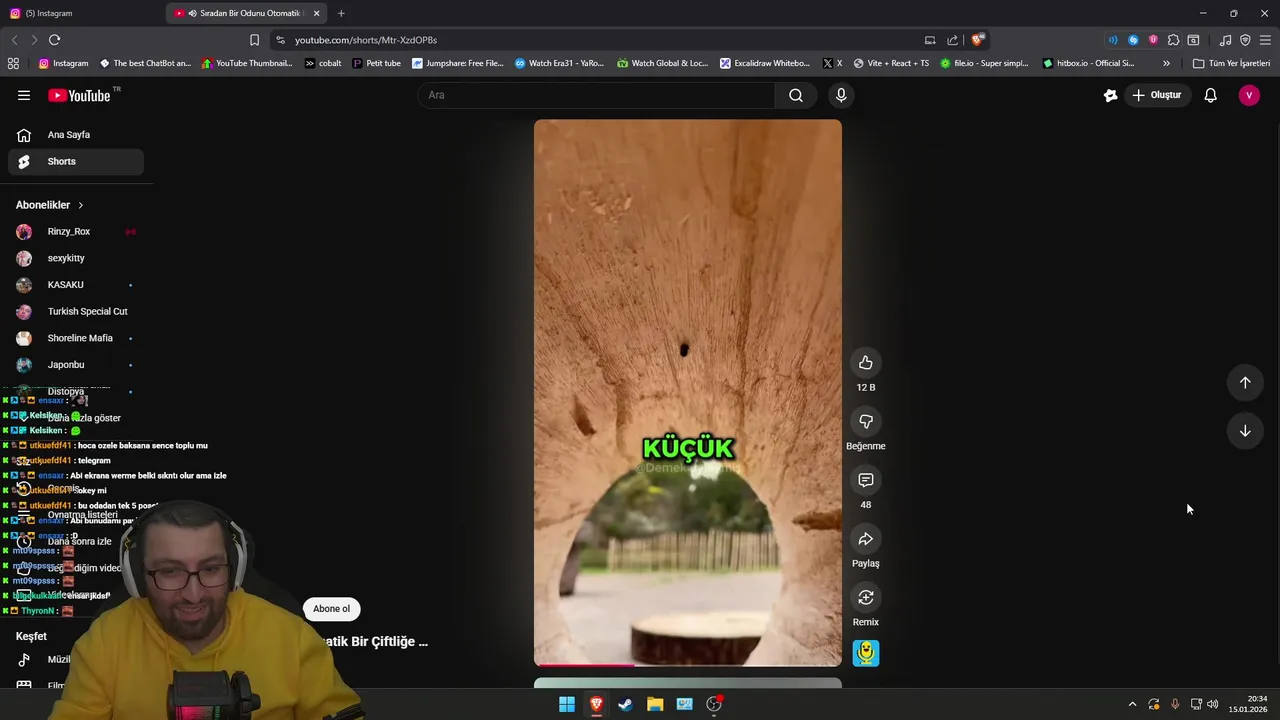The height and width of the screenshot is (720, 1280).
Task: Open Brave browser in the taskbar
Action: [x=596, y=704]
